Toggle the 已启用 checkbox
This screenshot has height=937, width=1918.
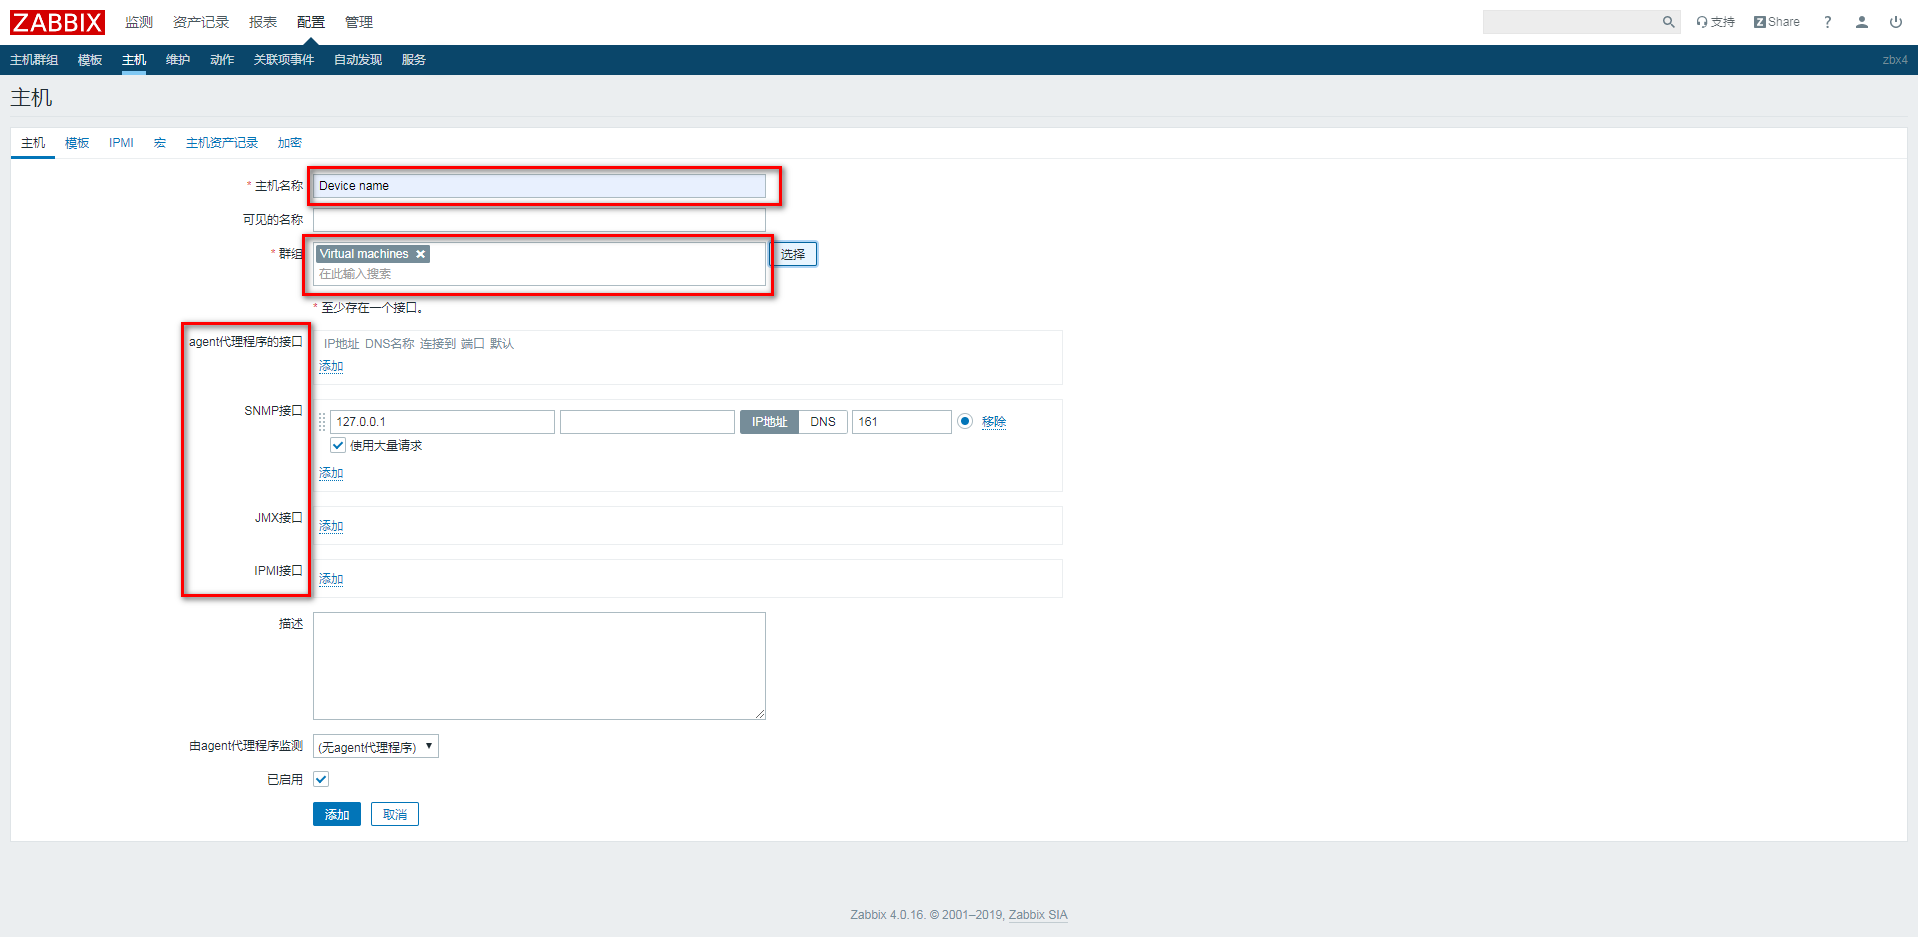coord(321,779)
